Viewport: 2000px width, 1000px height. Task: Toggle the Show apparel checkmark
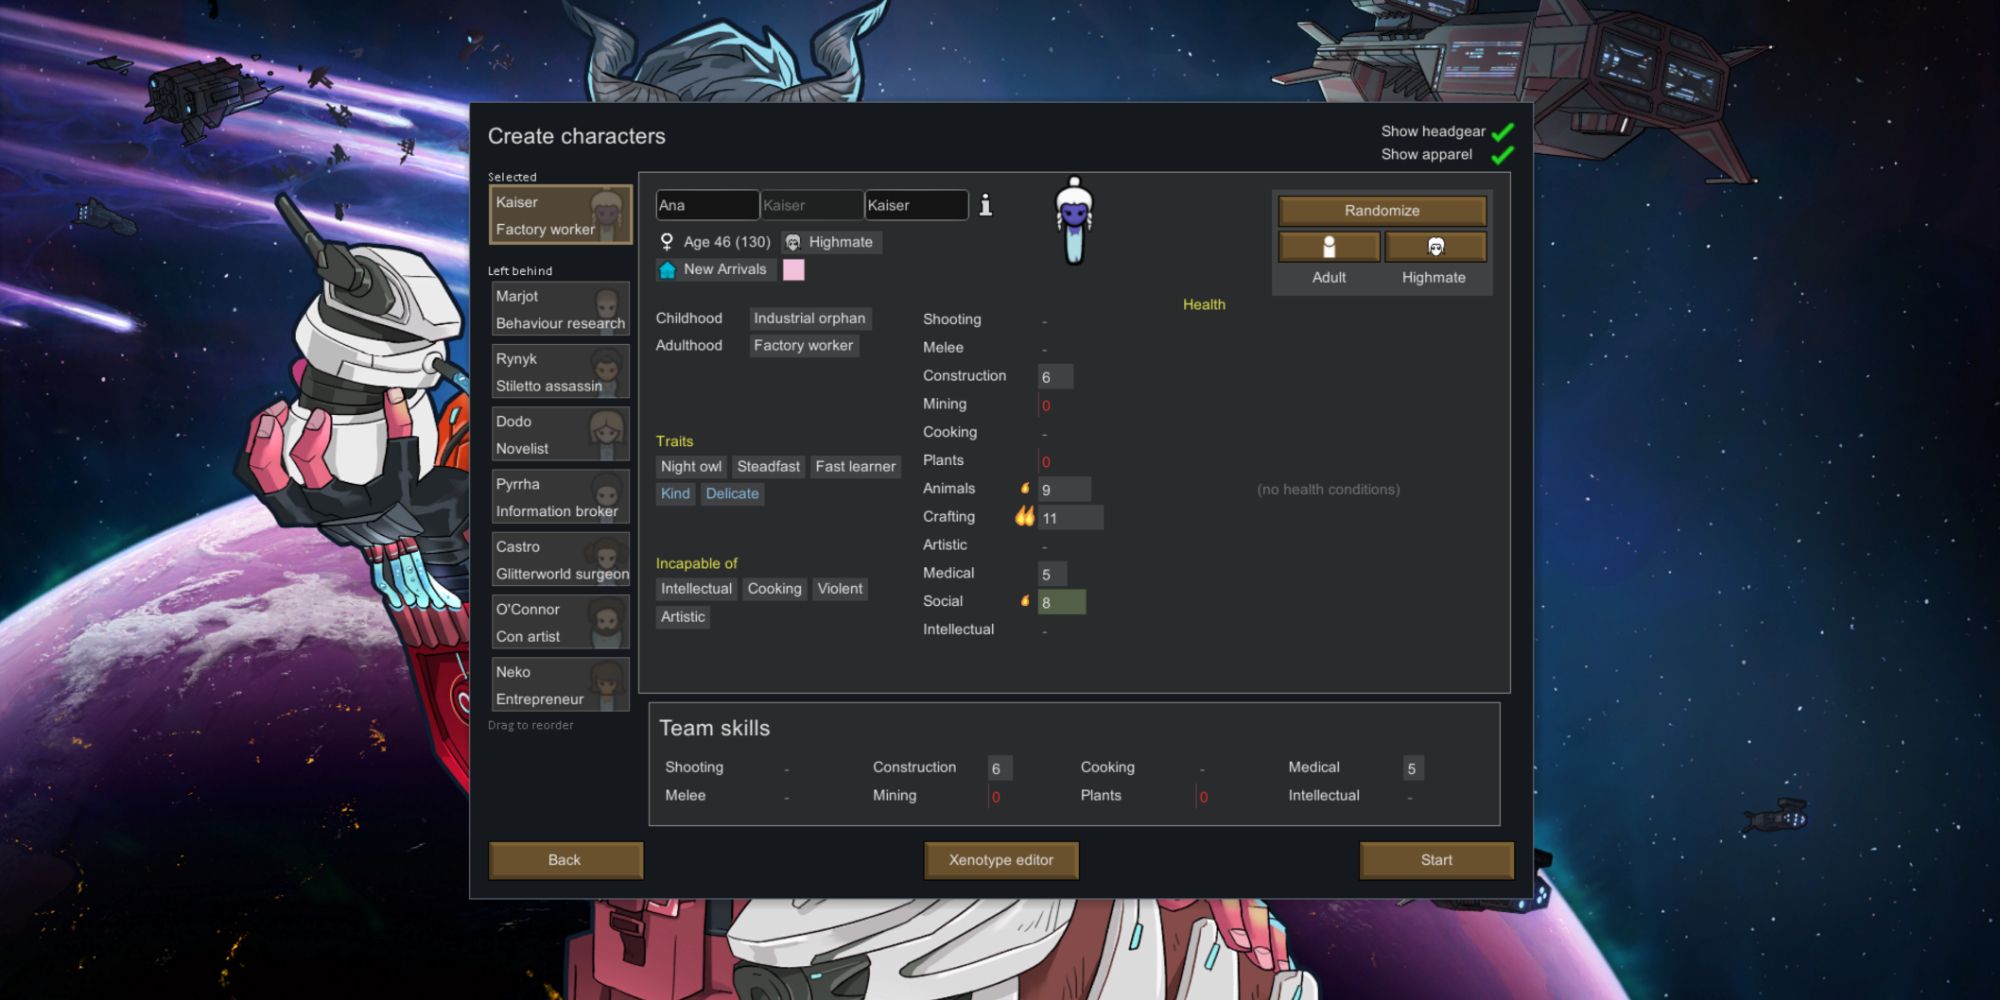coord(1502,155)
